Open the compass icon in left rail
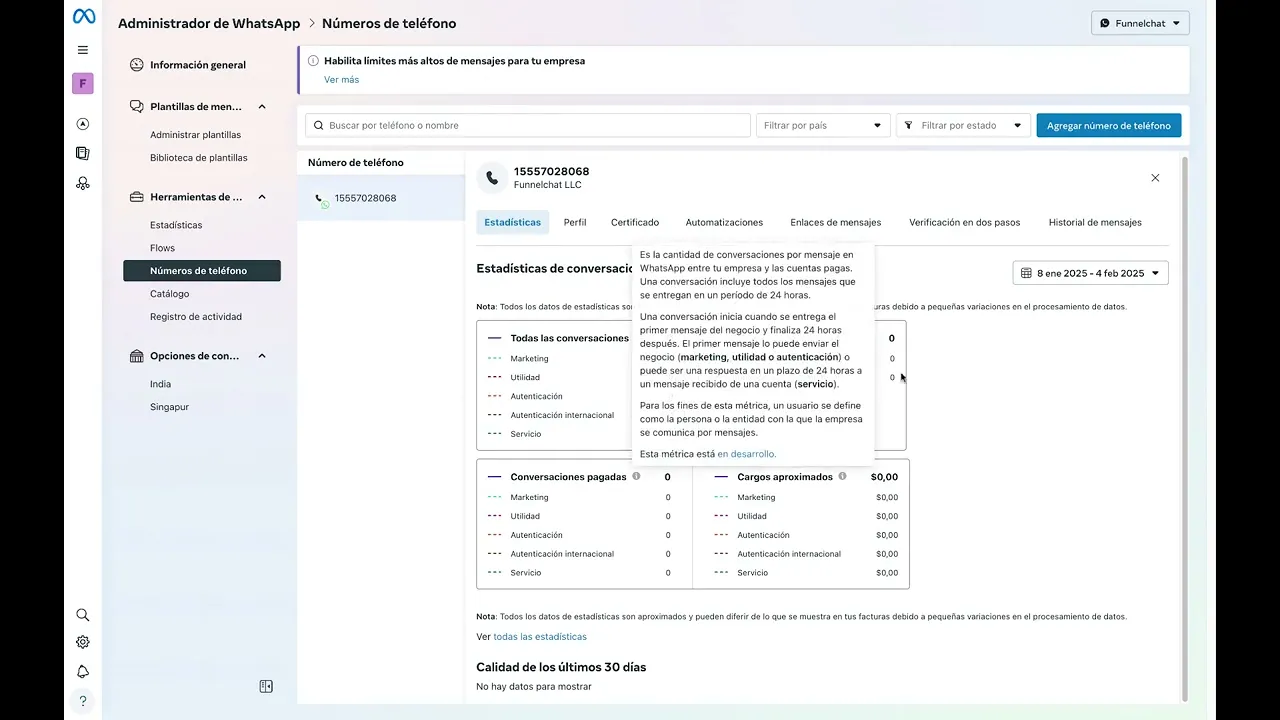The width and height of the screenshot is (1280, 720). (83, 124)
